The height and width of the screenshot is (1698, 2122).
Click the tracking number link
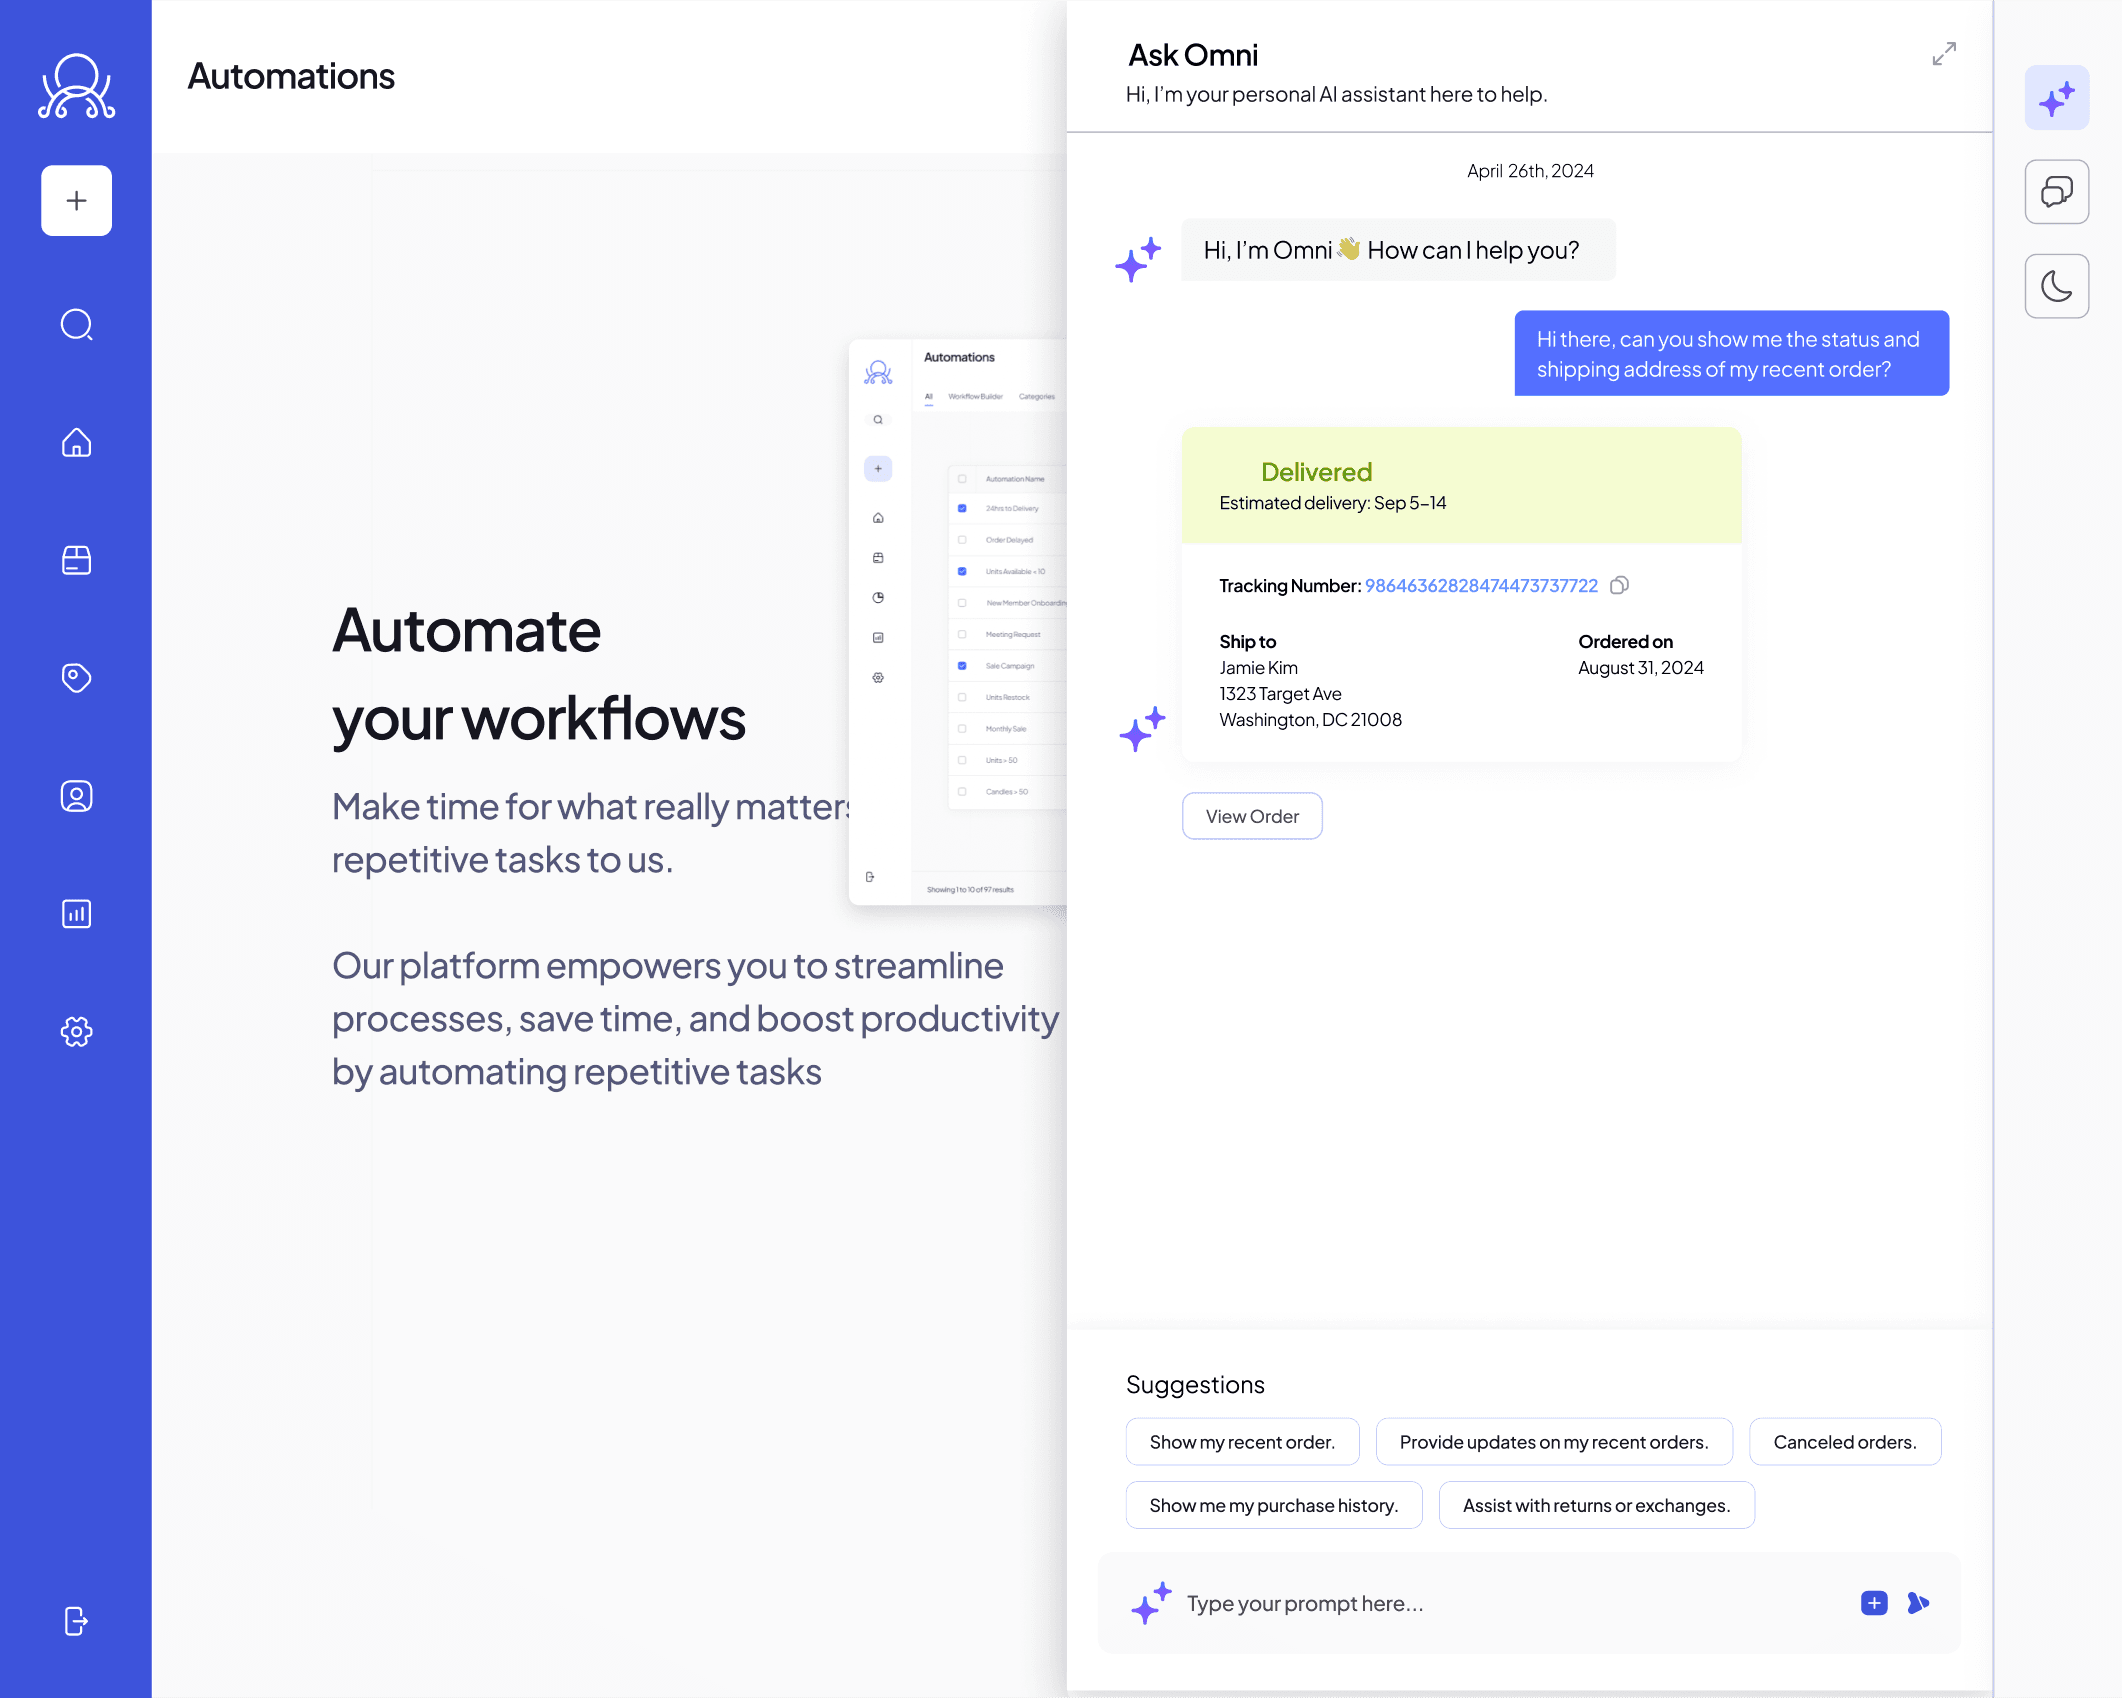[1480, 586]
